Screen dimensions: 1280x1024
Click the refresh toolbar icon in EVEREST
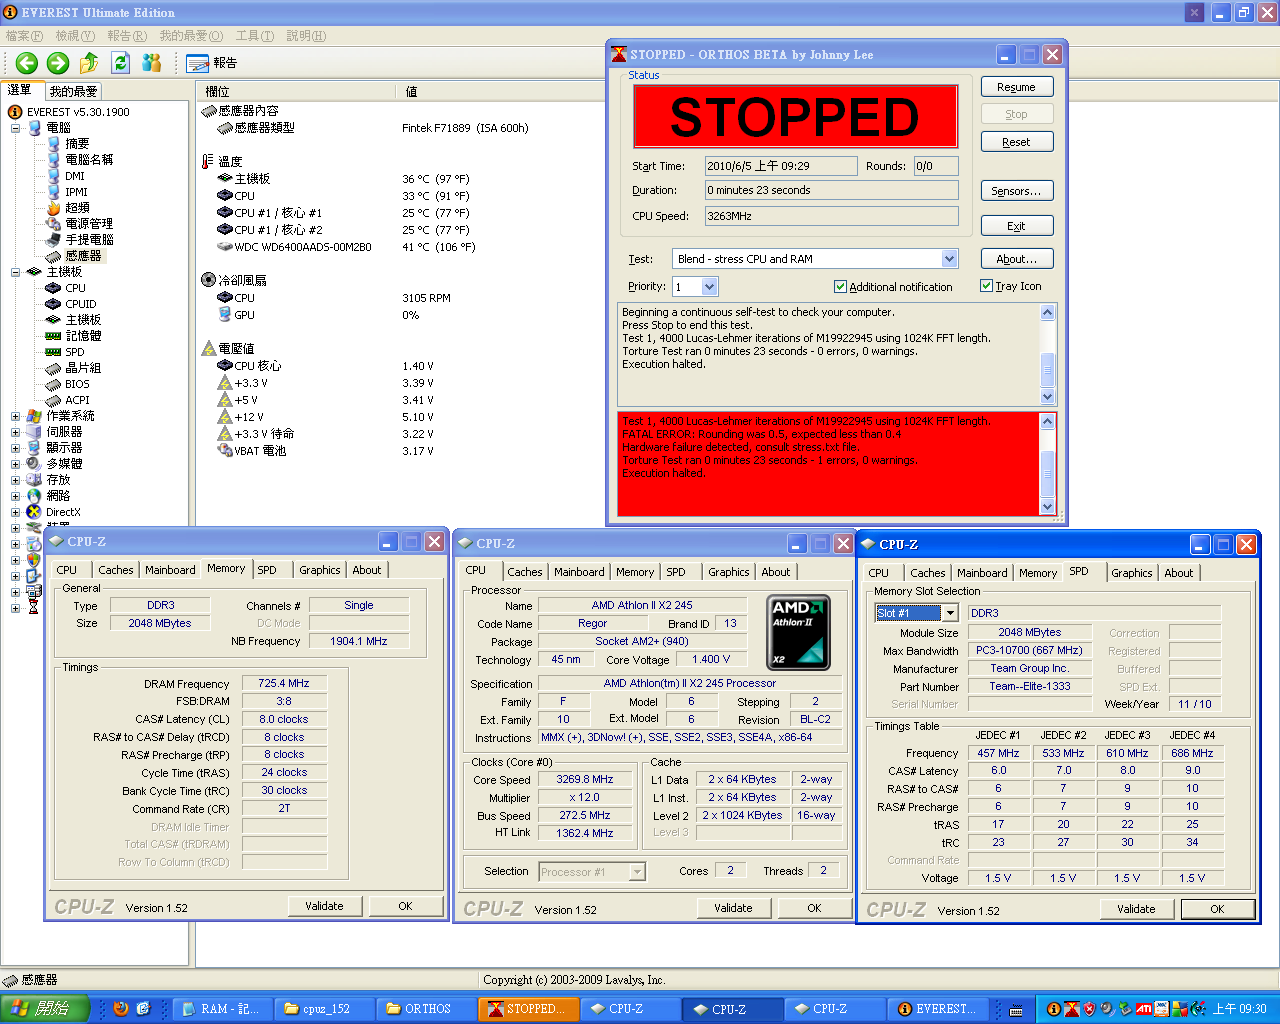(120, 63)
